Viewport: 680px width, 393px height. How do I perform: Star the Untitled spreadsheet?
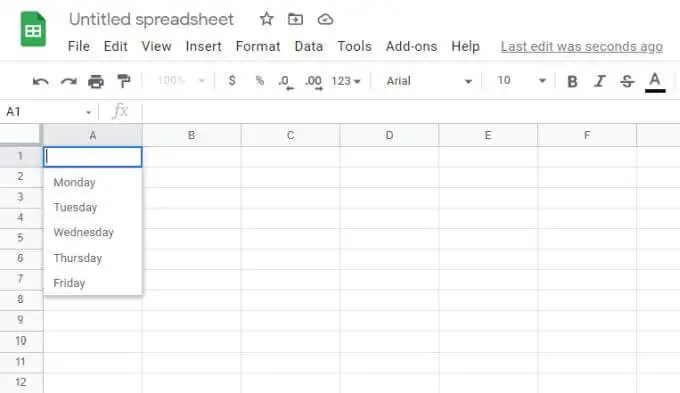pos(266,19)
